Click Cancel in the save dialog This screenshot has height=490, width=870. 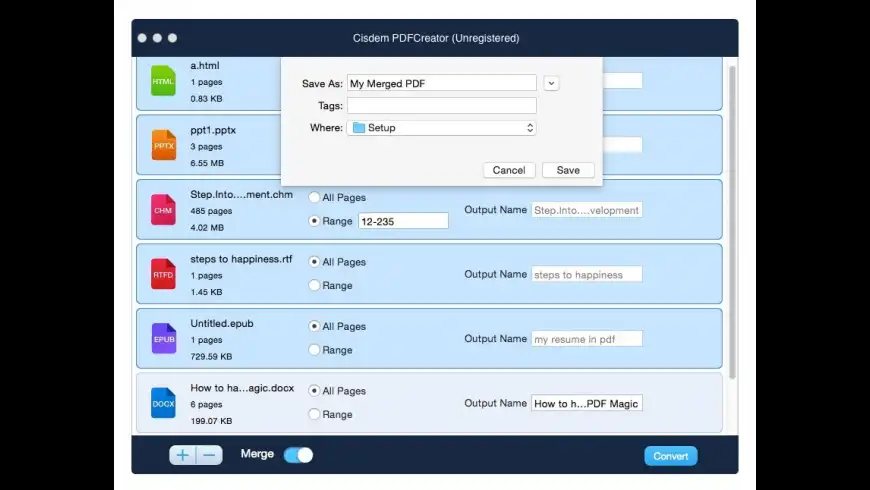(509, 170)
